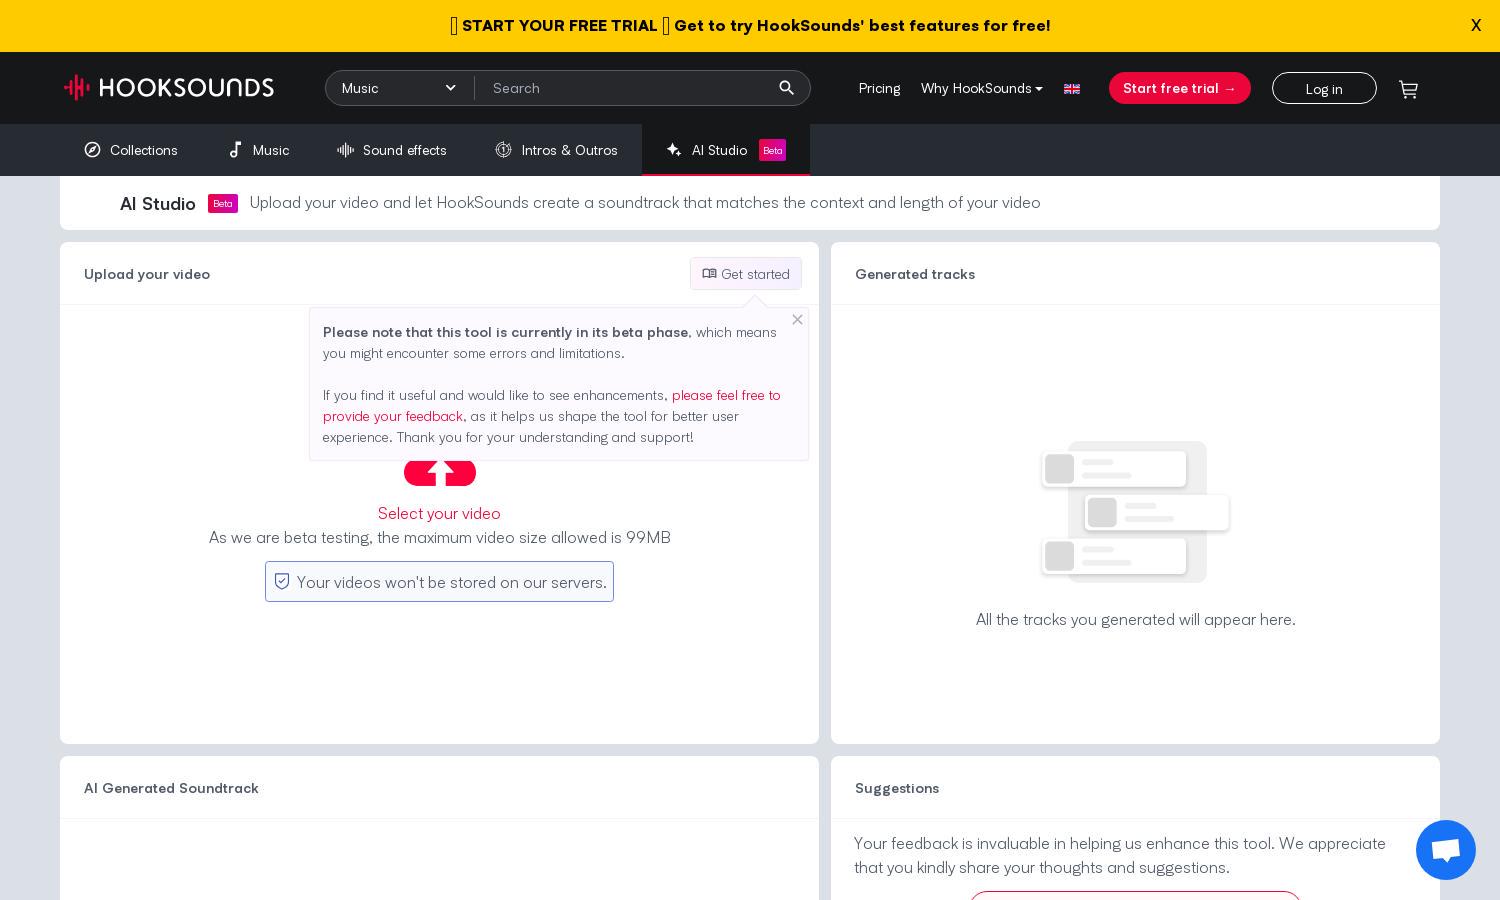Expand the Why HookSounds menu

[x=981, y=88]
